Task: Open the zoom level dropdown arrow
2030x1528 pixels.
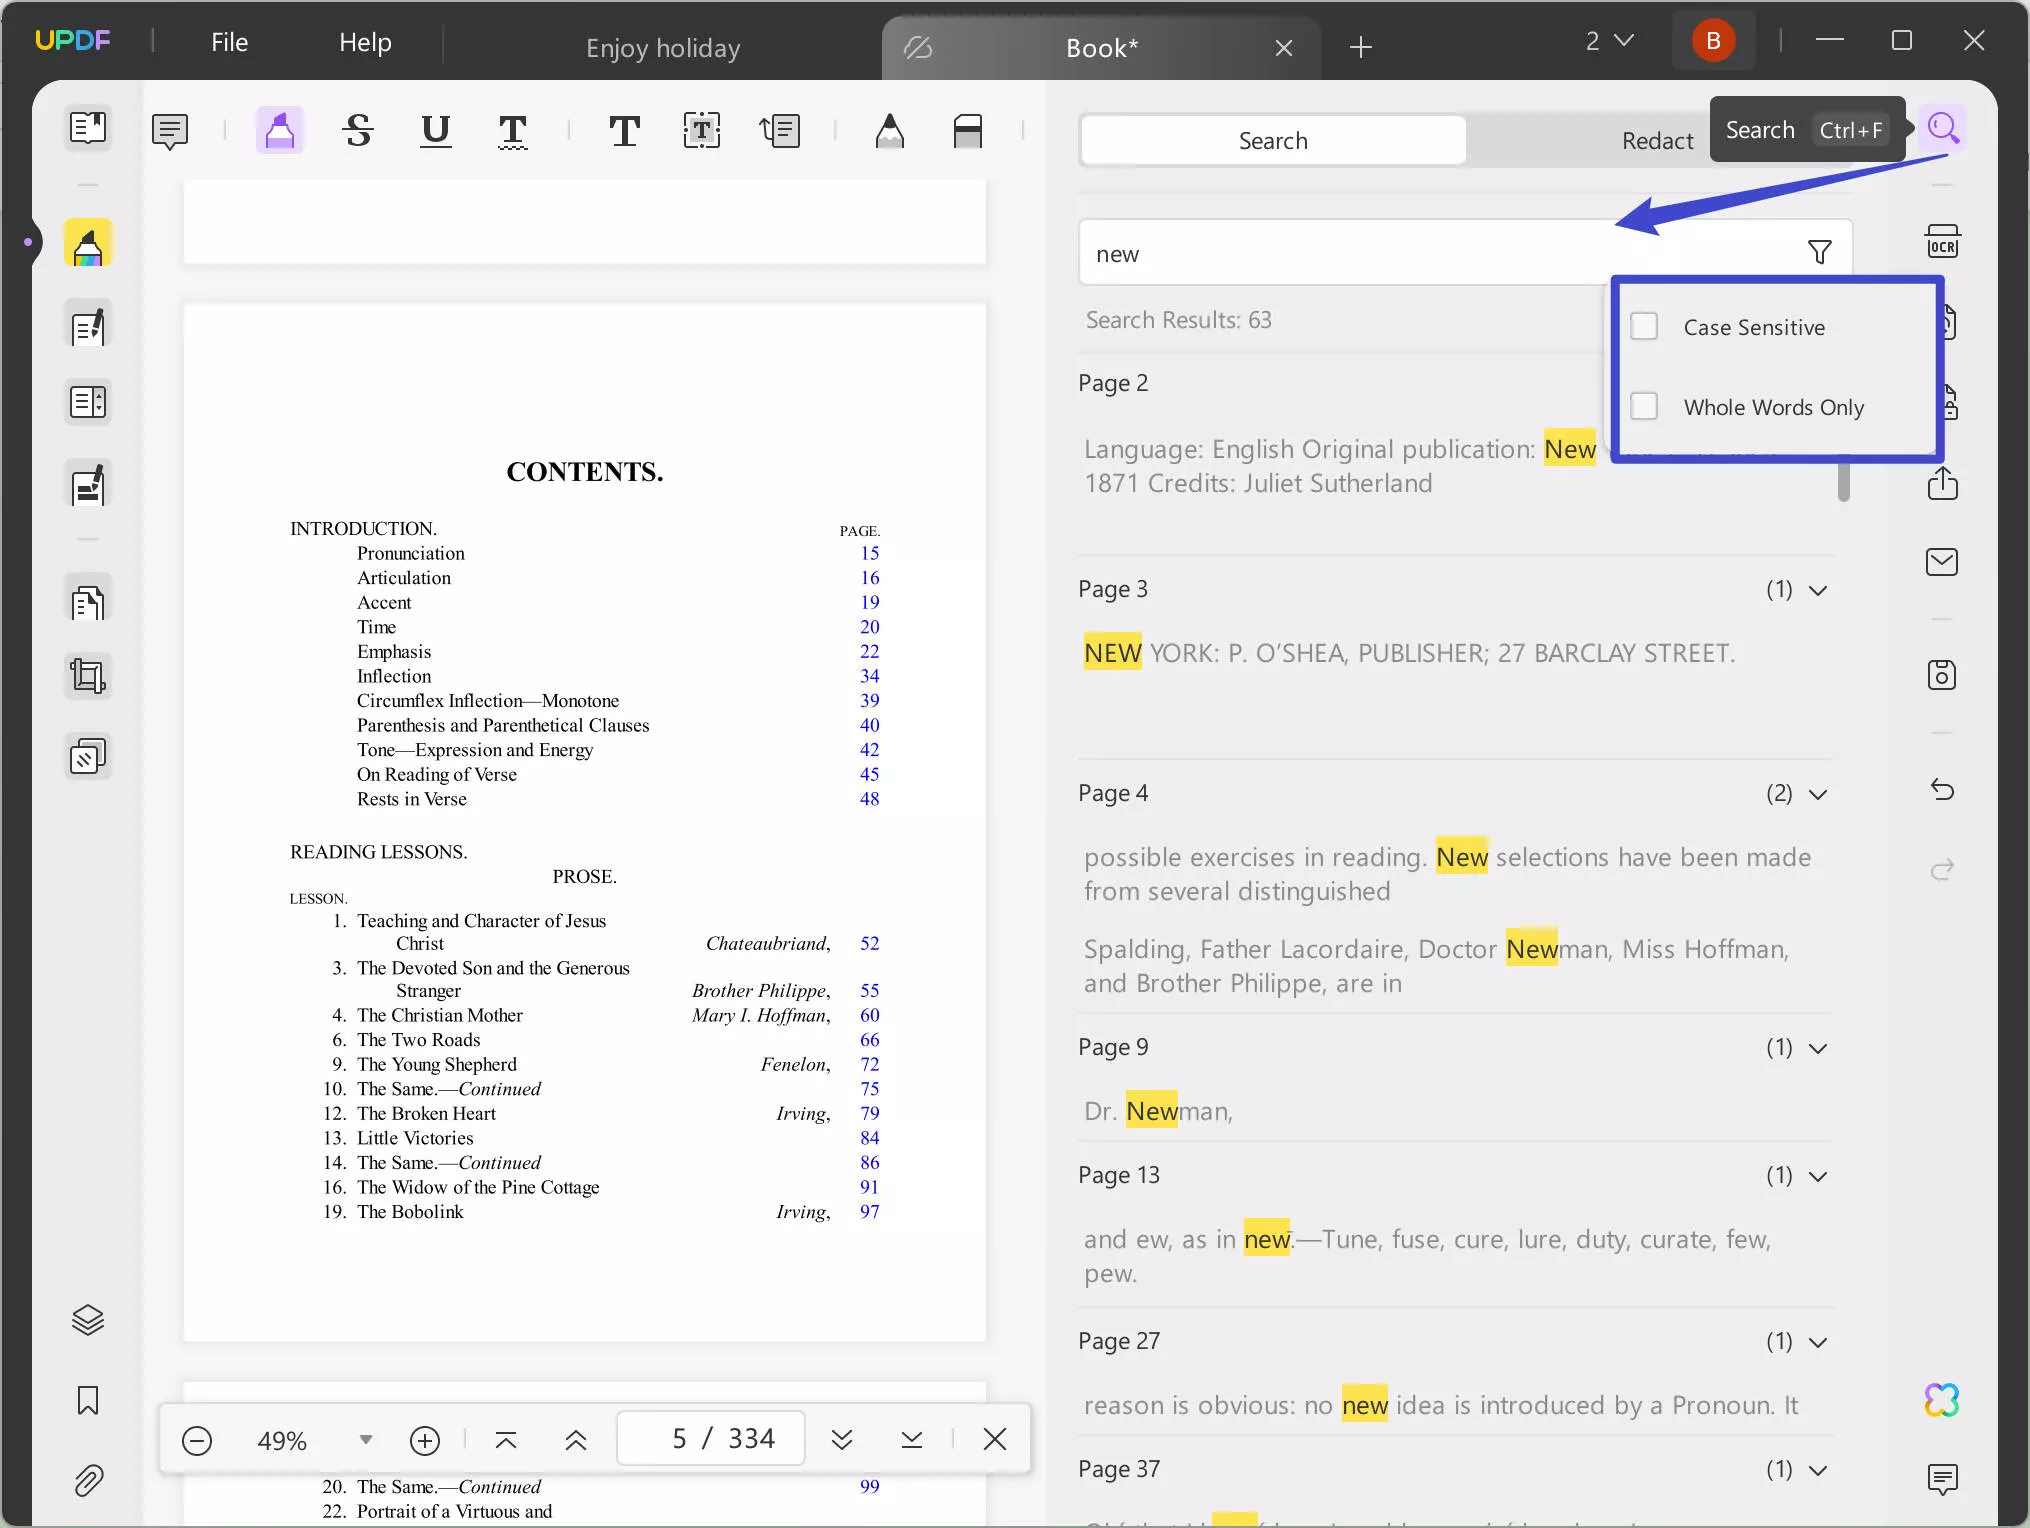Action: 366,1440
